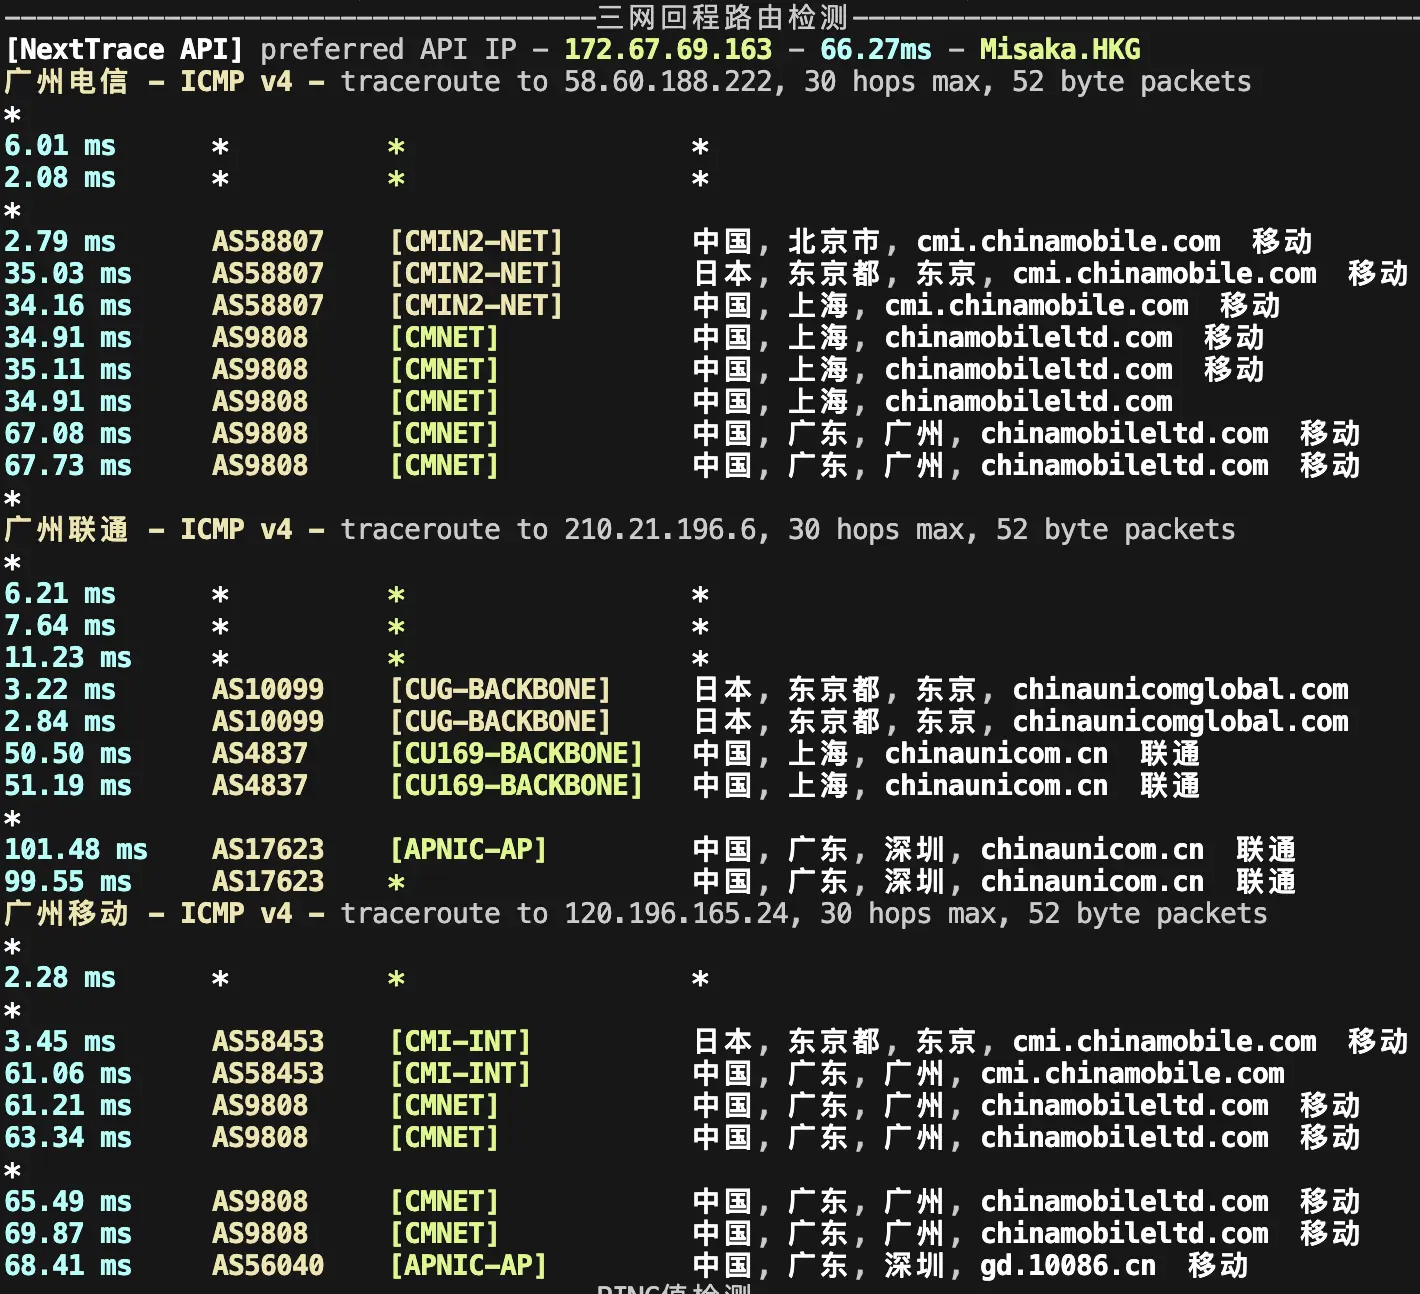The width and height of the screenshot is (1420, 1294).
Task: Click the gd.10086.cn domain
Action: (x=1069, y=1265)
